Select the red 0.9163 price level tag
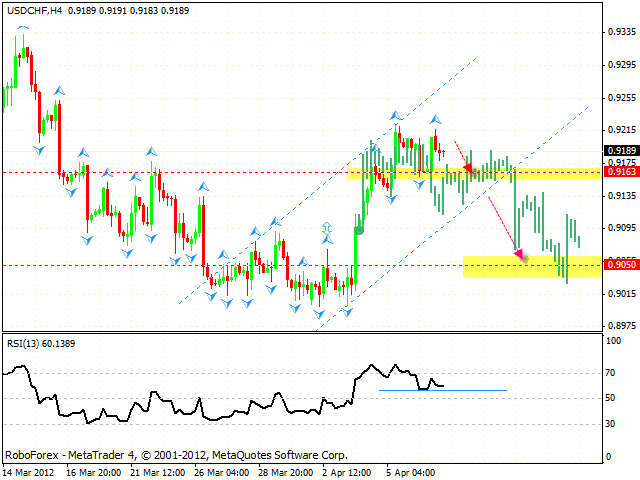 coord(620,172)
